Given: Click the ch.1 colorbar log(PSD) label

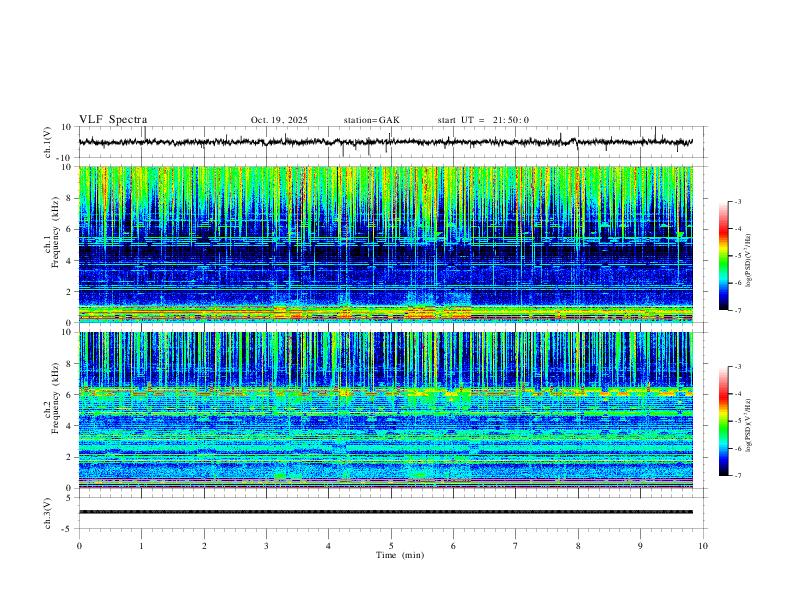Looking at the screenshot, I should [x=748, y=260].
